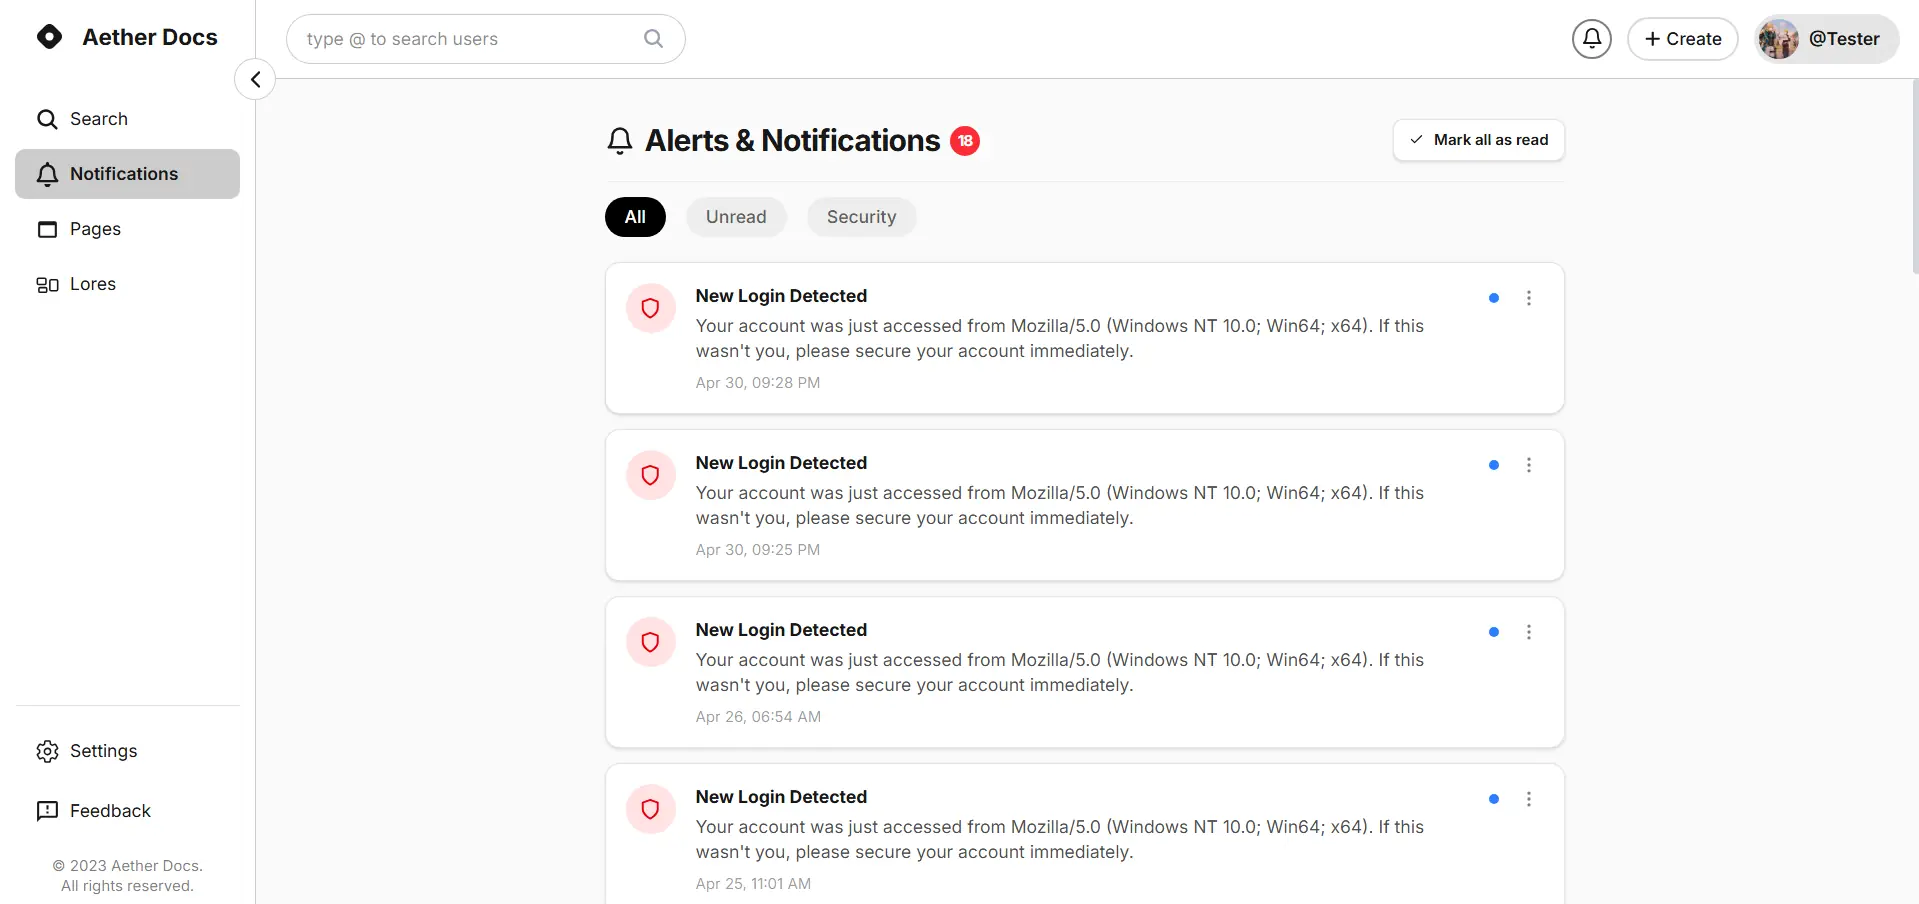The width and height of the screenshot is (1919, 904).
Task: Click Mark all as read
Action: (x=1479, y=140)
